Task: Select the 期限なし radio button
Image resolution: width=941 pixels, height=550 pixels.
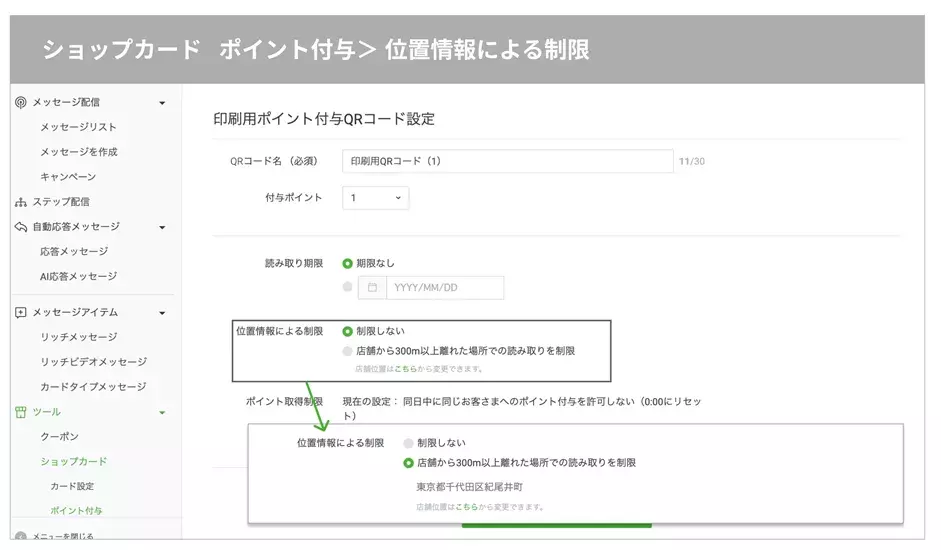Action: (x=348, y=264)
